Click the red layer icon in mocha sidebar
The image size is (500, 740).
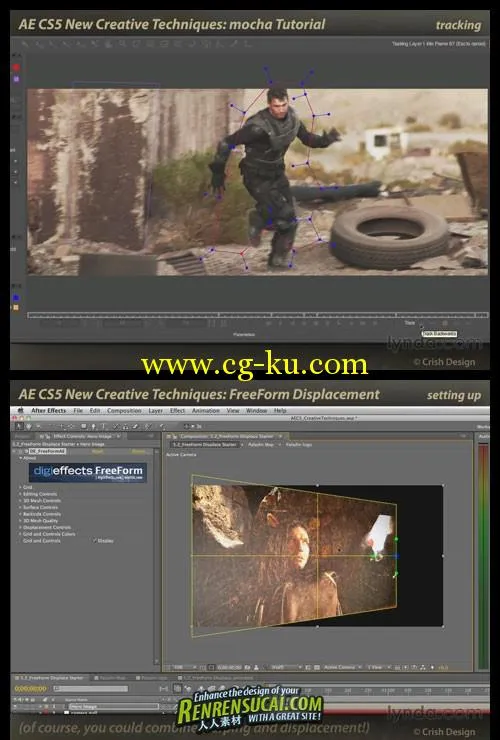click(16, 67)
